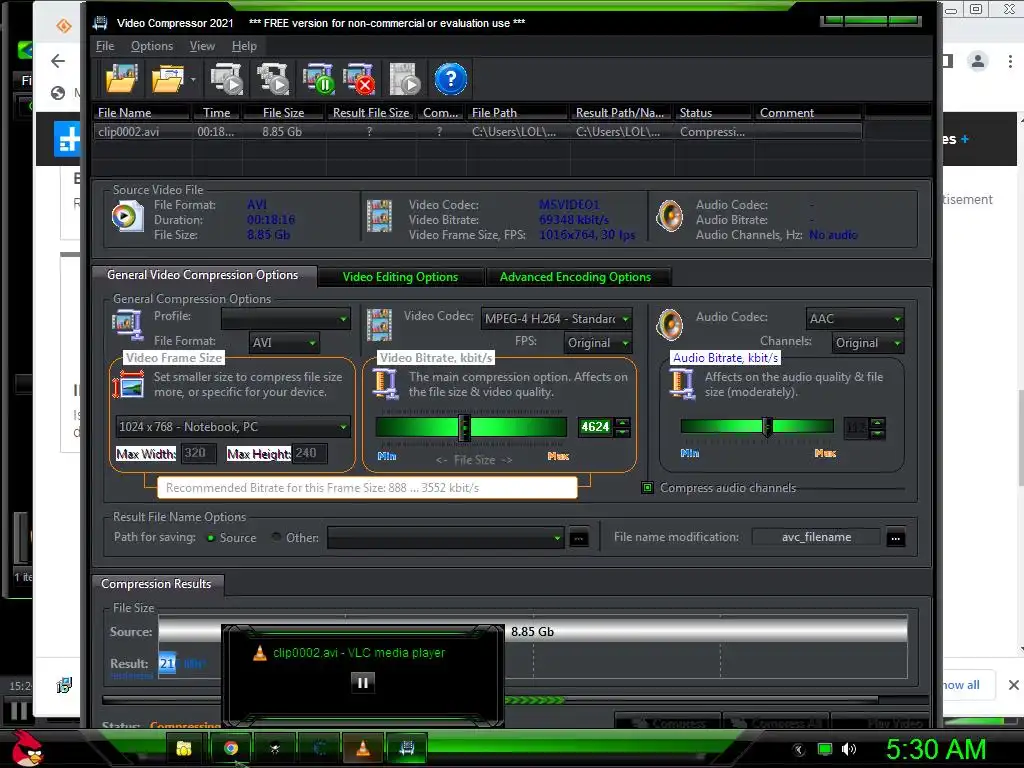Click Source Video File play-disc icon
This screenshot has height=768, width=1024.
(x=127, y=216)
